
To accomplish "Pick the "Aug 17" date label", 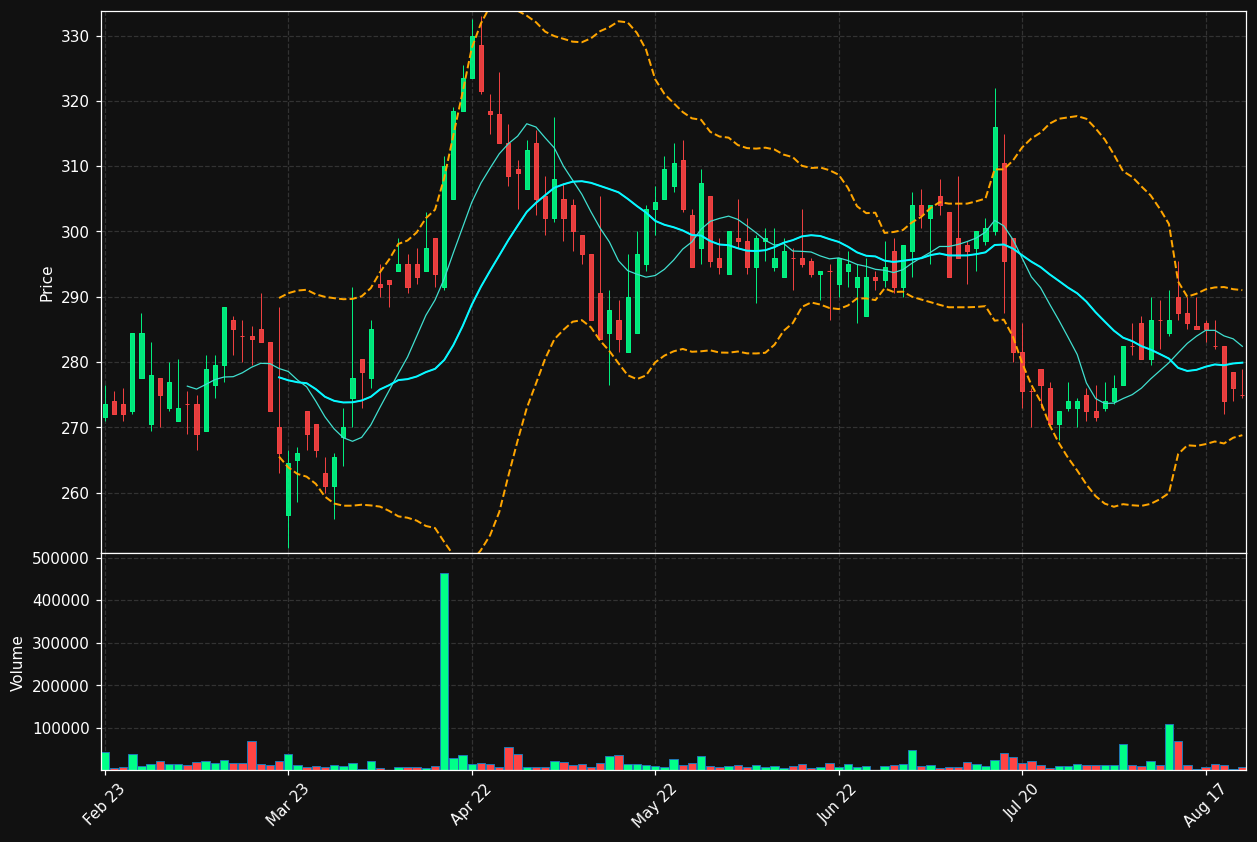I will (x=1205, y=804).
